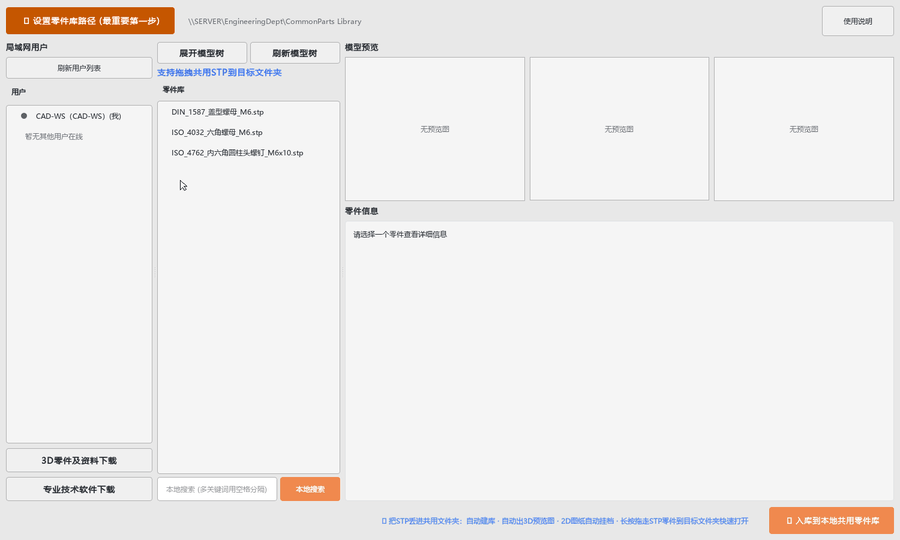This screenshot has width=900, height=540.
Task: Click the online status dot beside CAD-WS
Action: click(x=24, y=116)
